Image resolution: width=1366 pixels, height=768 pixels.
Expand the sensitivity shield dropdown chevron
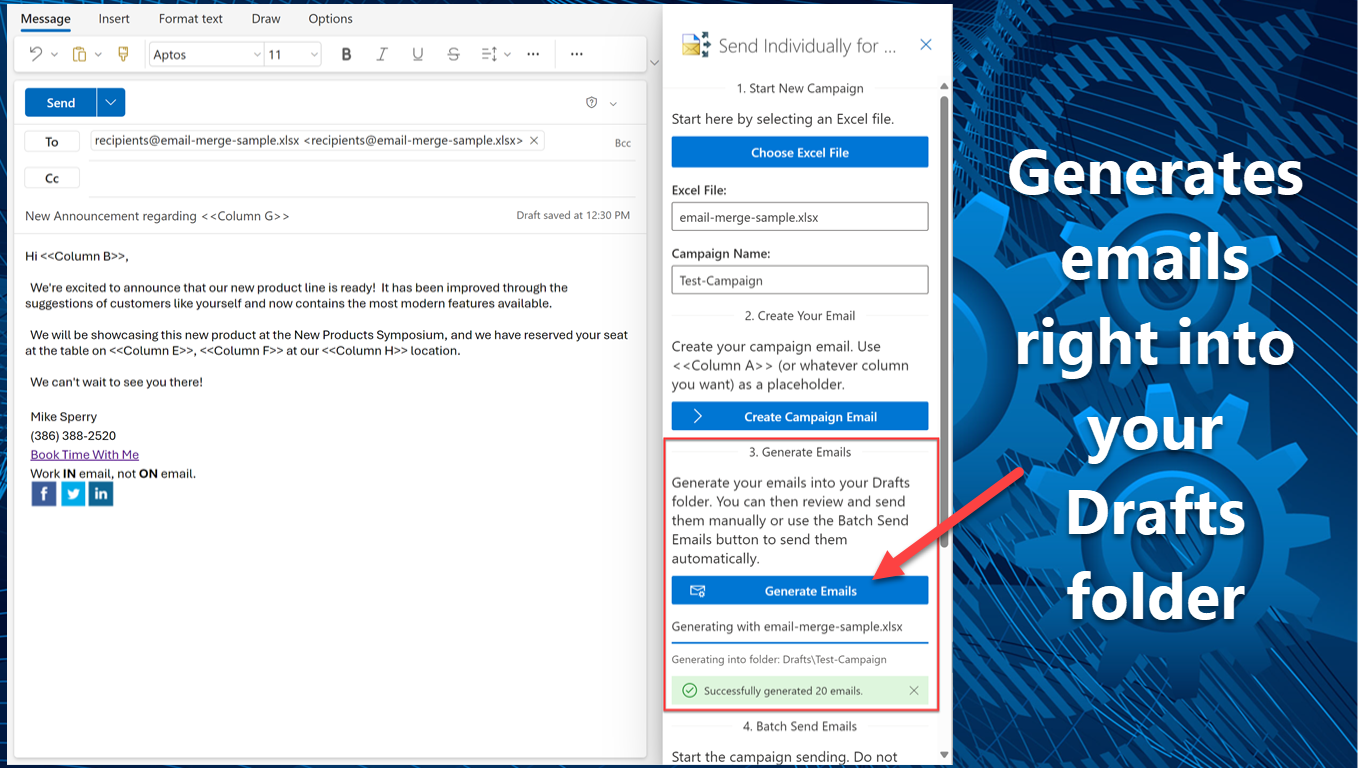(x=613, y=104)
